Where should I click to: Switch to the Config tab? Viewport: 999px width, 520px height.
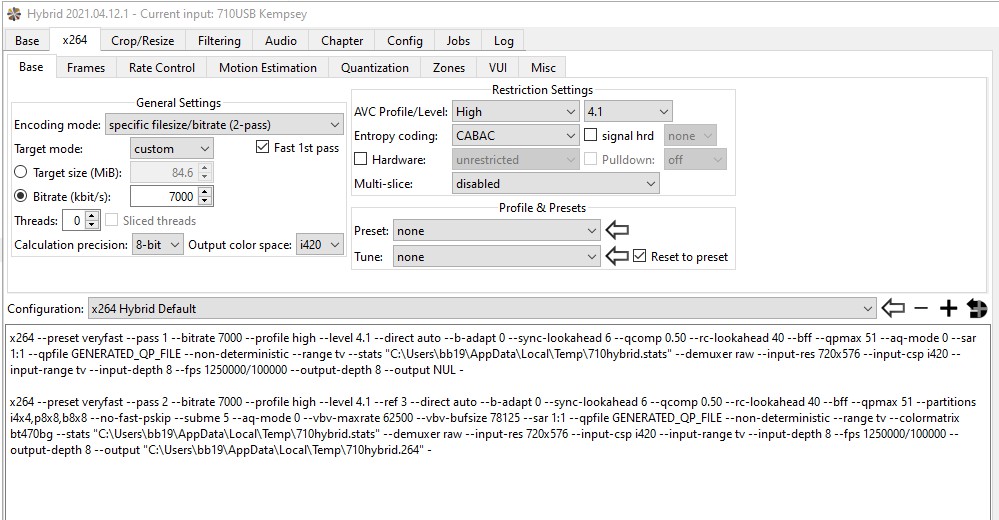coord(405,41)
